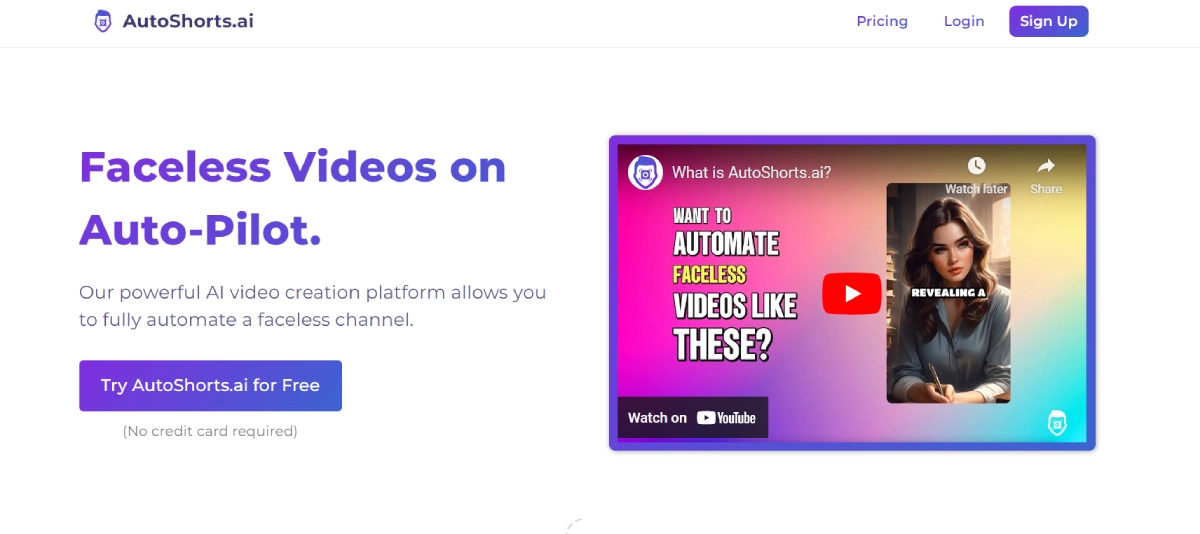Click the AutoShorts.ai robot logo icon
The image size is (1200, 534).
102,21
